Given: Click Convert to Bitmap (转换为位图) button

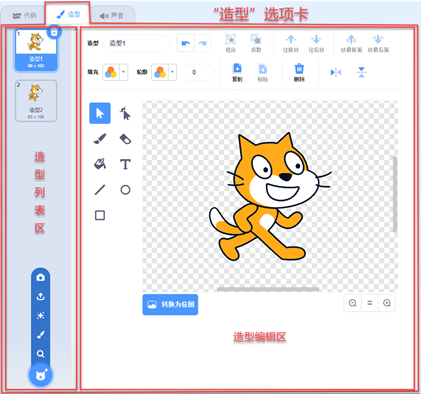Looking at the screenshot, I should coord(170,304).
